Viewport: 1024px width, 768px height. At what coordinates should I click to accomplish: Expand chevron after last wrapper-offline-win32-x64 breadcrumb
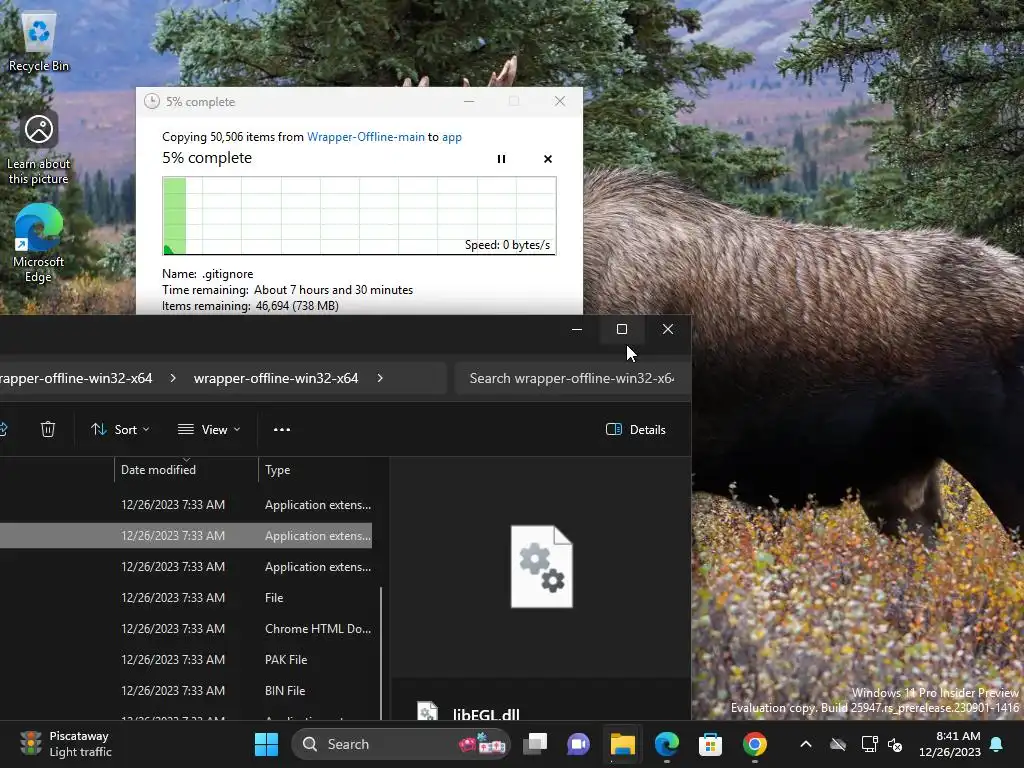pos(380,378)
